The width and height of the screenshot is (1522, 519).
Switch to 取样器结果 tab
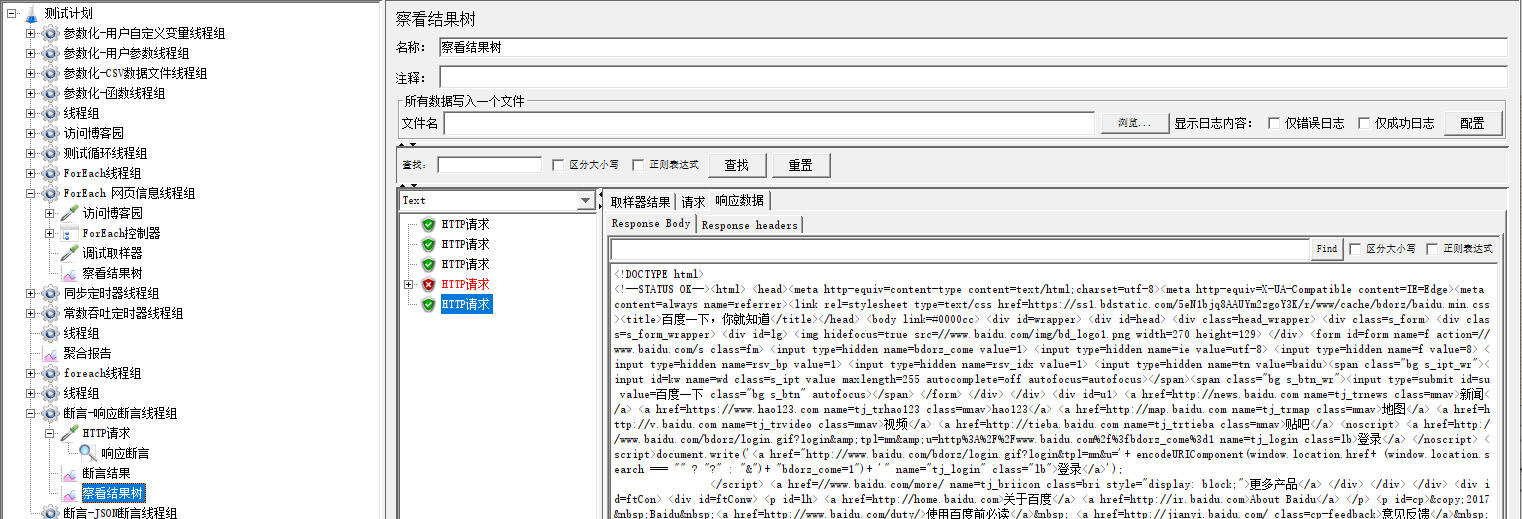641,201
